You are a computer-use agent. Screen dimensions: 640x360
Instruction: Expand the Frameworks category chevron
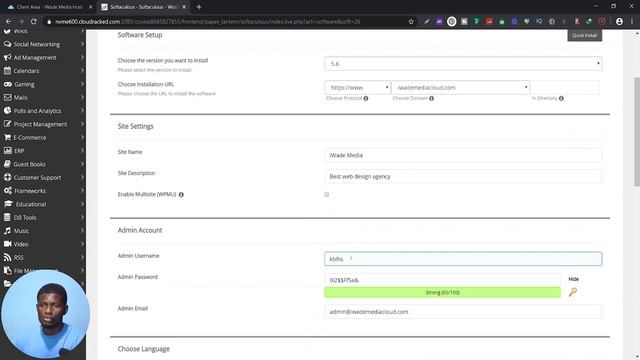click(82, 191)
